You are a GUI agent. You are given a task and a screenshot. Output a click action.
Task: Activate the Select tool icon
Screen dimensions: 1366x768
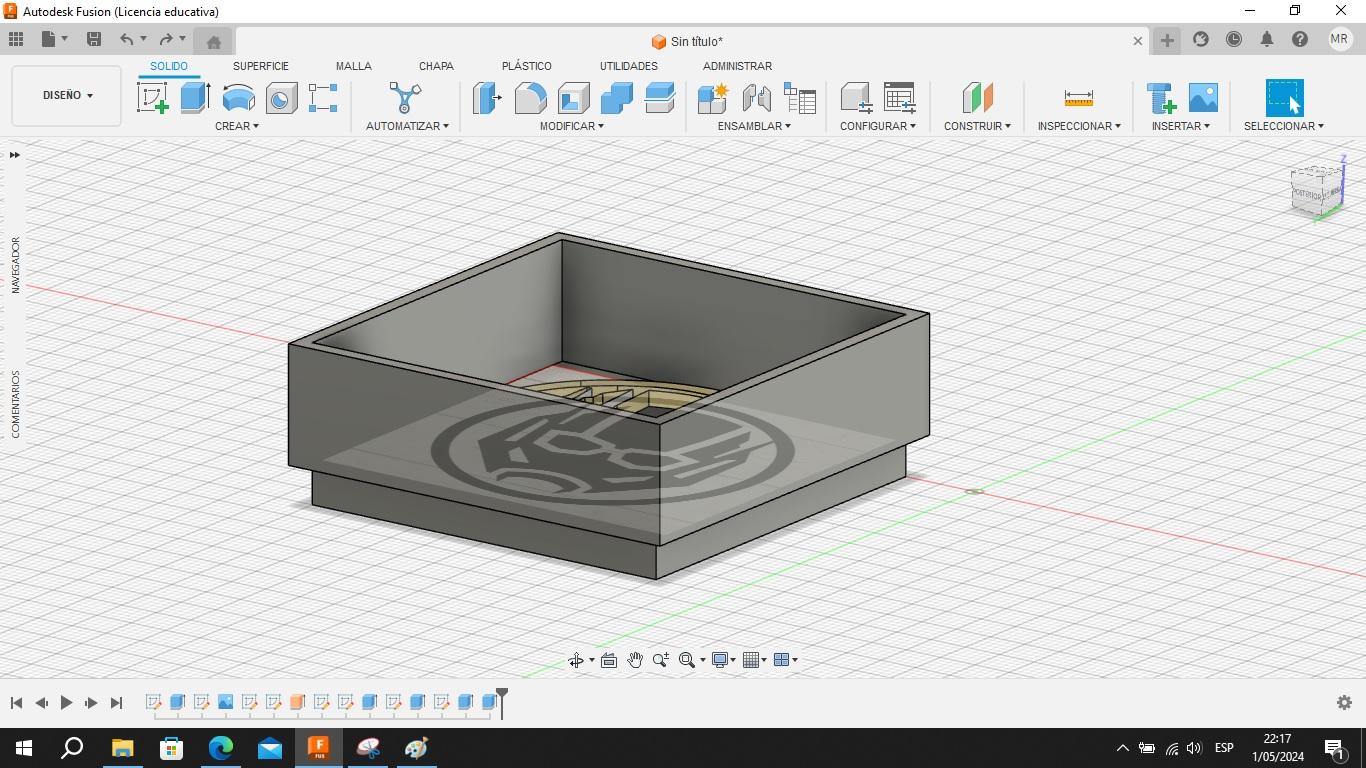[x=1284, y=98]
